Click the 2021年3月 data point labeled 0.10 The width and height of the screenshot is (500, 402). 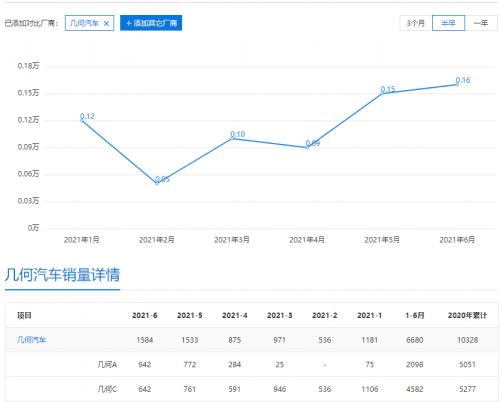coord(232,138)
